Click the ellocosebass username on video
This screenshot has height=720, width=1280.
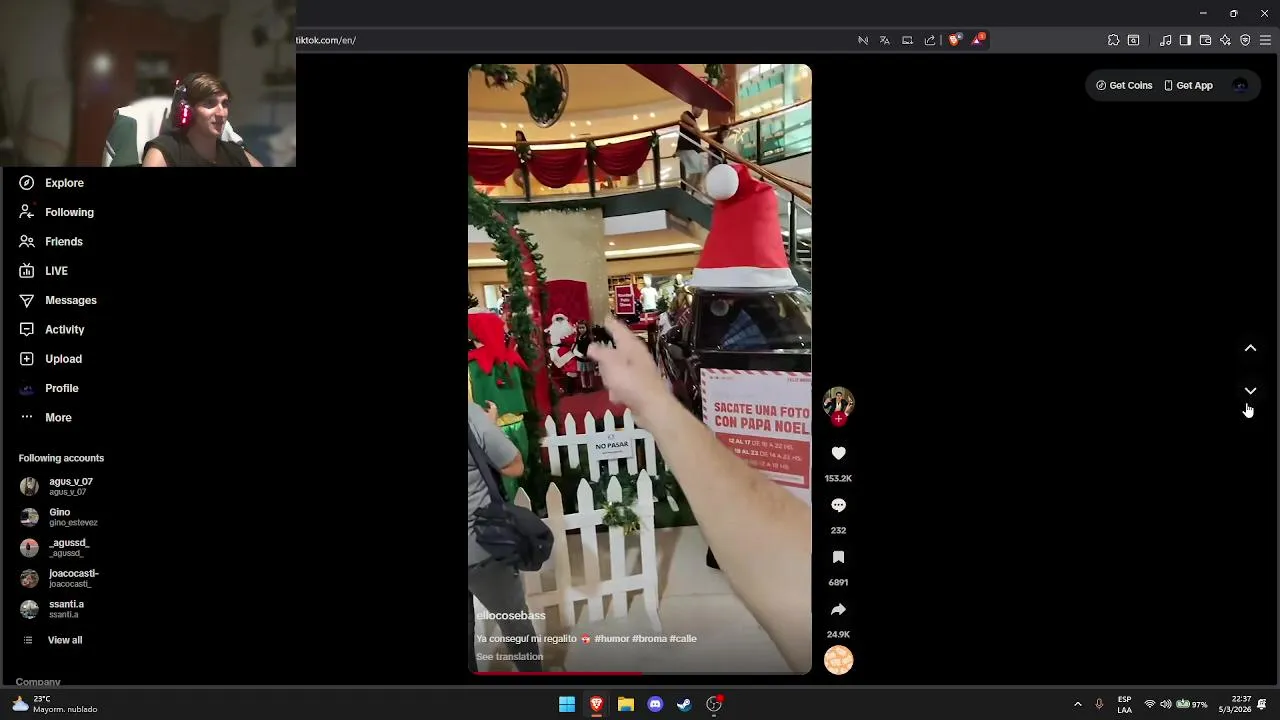(511, 616)
